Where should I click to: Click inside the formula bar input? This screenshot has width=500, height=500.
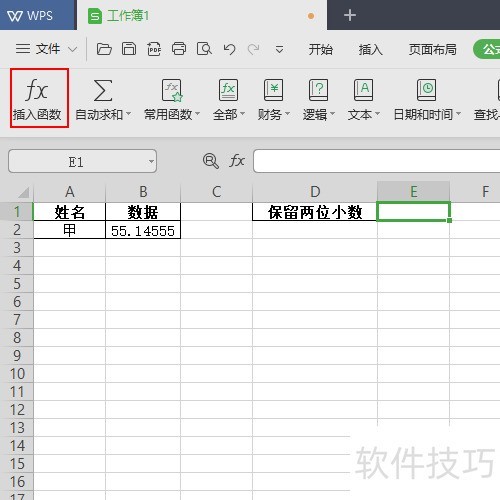pyautogui.click(x=377, y=161)
